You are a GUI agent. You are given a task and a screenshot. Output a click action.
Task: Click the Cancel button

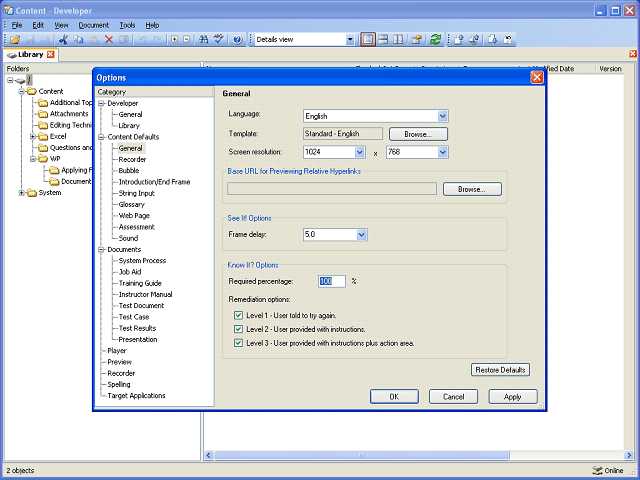(453, 397)
